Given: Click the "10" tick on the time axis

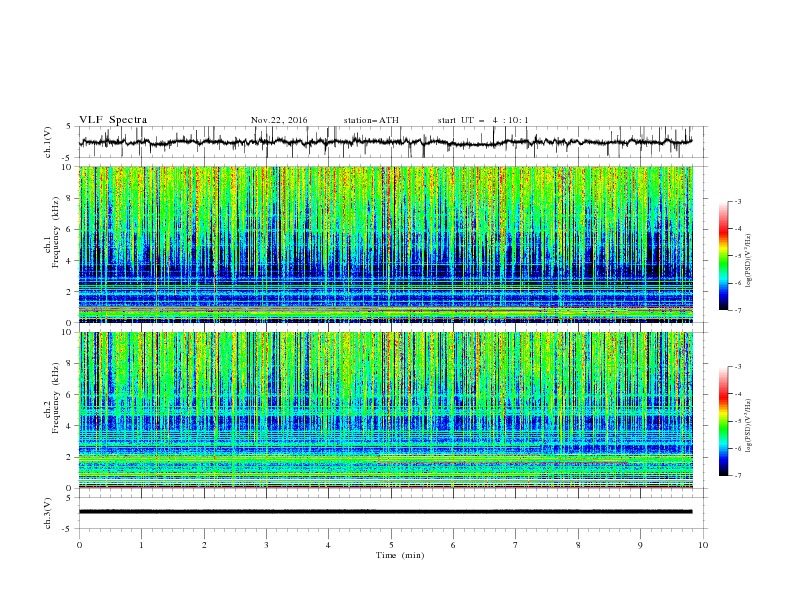Looking at the screenshot, I should (x=703, y=545).
